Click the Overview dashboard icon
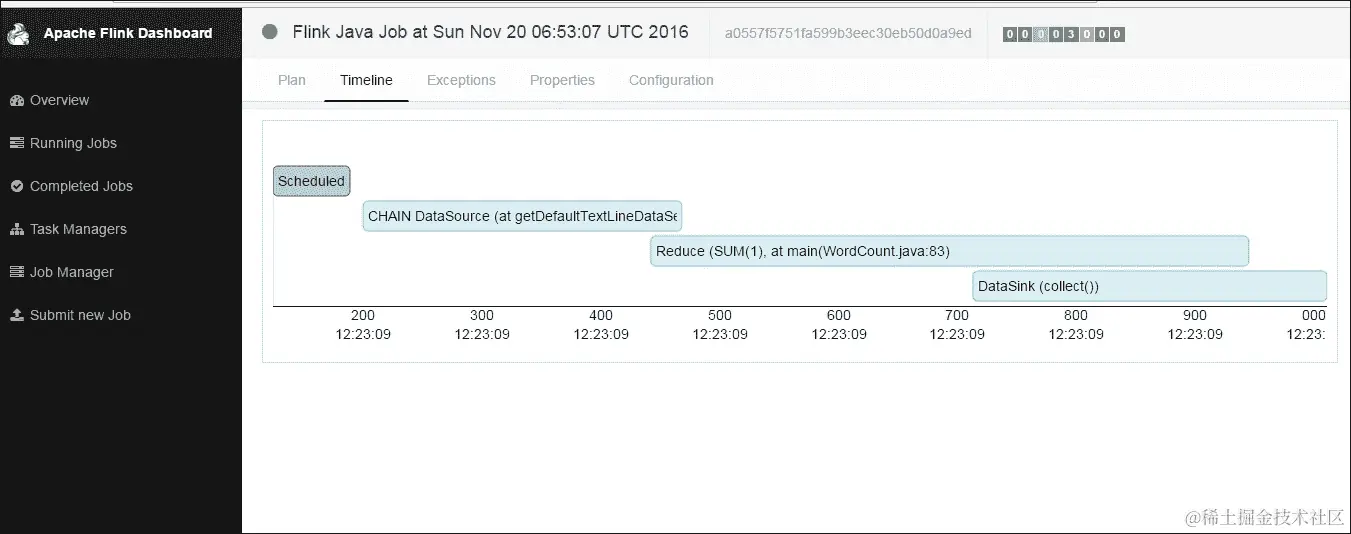The height and width of the screenshot is (534, 1351). tap(16, 100)
